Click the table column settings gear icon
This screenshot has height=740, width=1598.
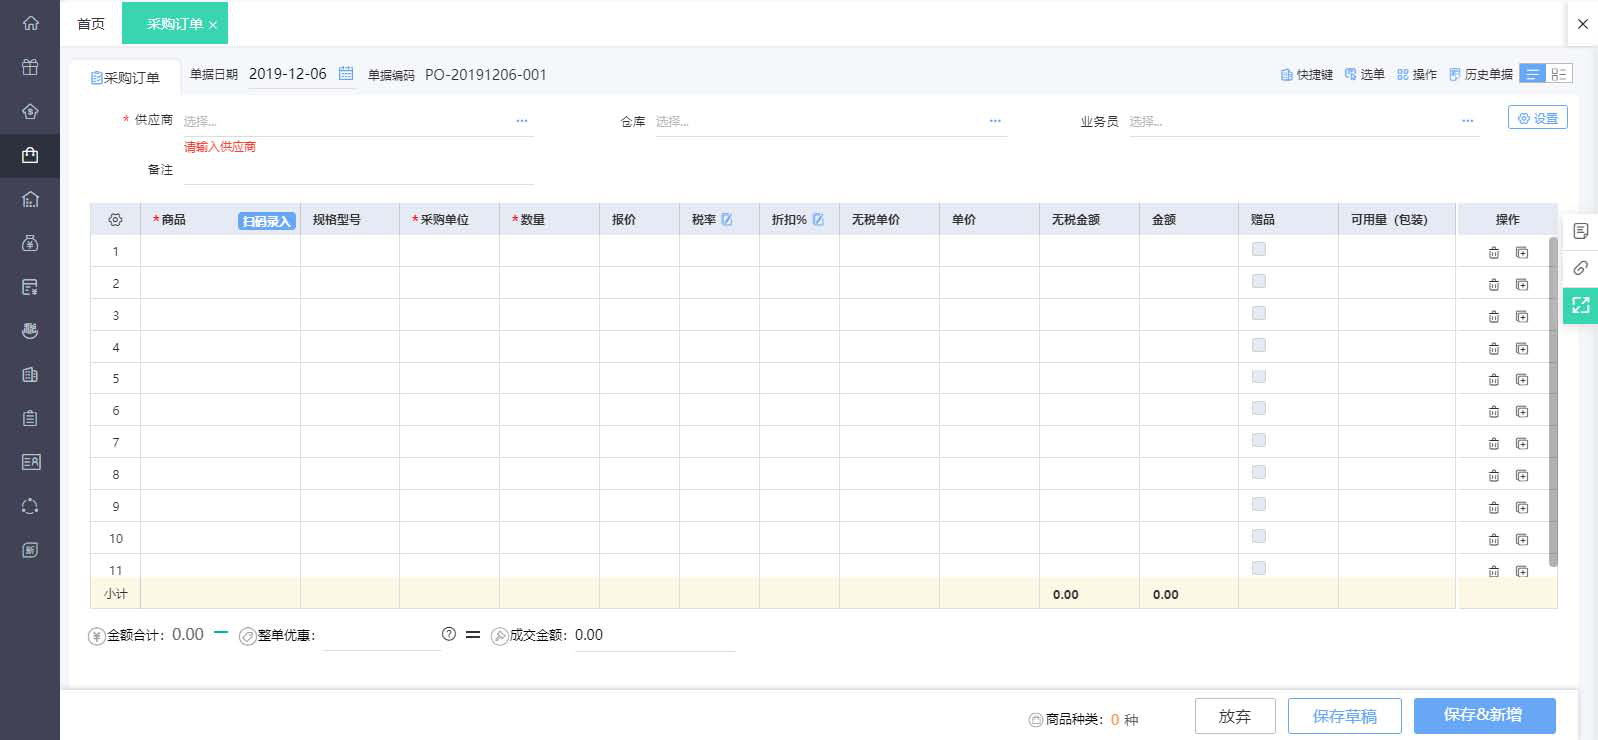coord(115,220)
